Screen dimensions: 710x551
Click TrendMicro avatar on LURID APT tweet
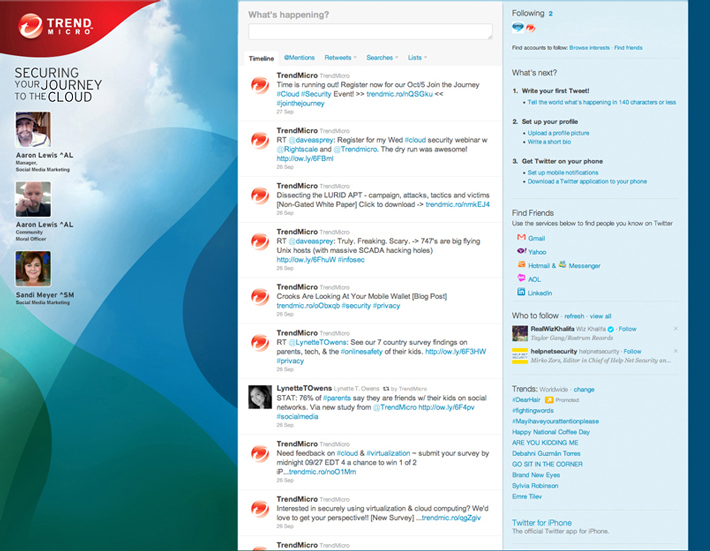[260, 196]
